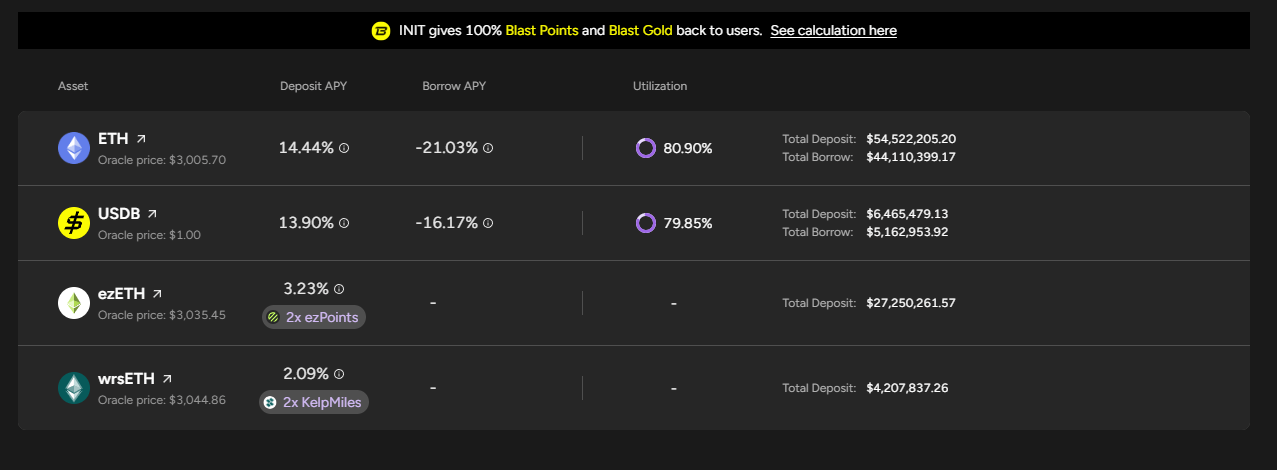Sort by Borrow APY column header
The height and width of the screenshot is (470, 1277).
point(454,86)
